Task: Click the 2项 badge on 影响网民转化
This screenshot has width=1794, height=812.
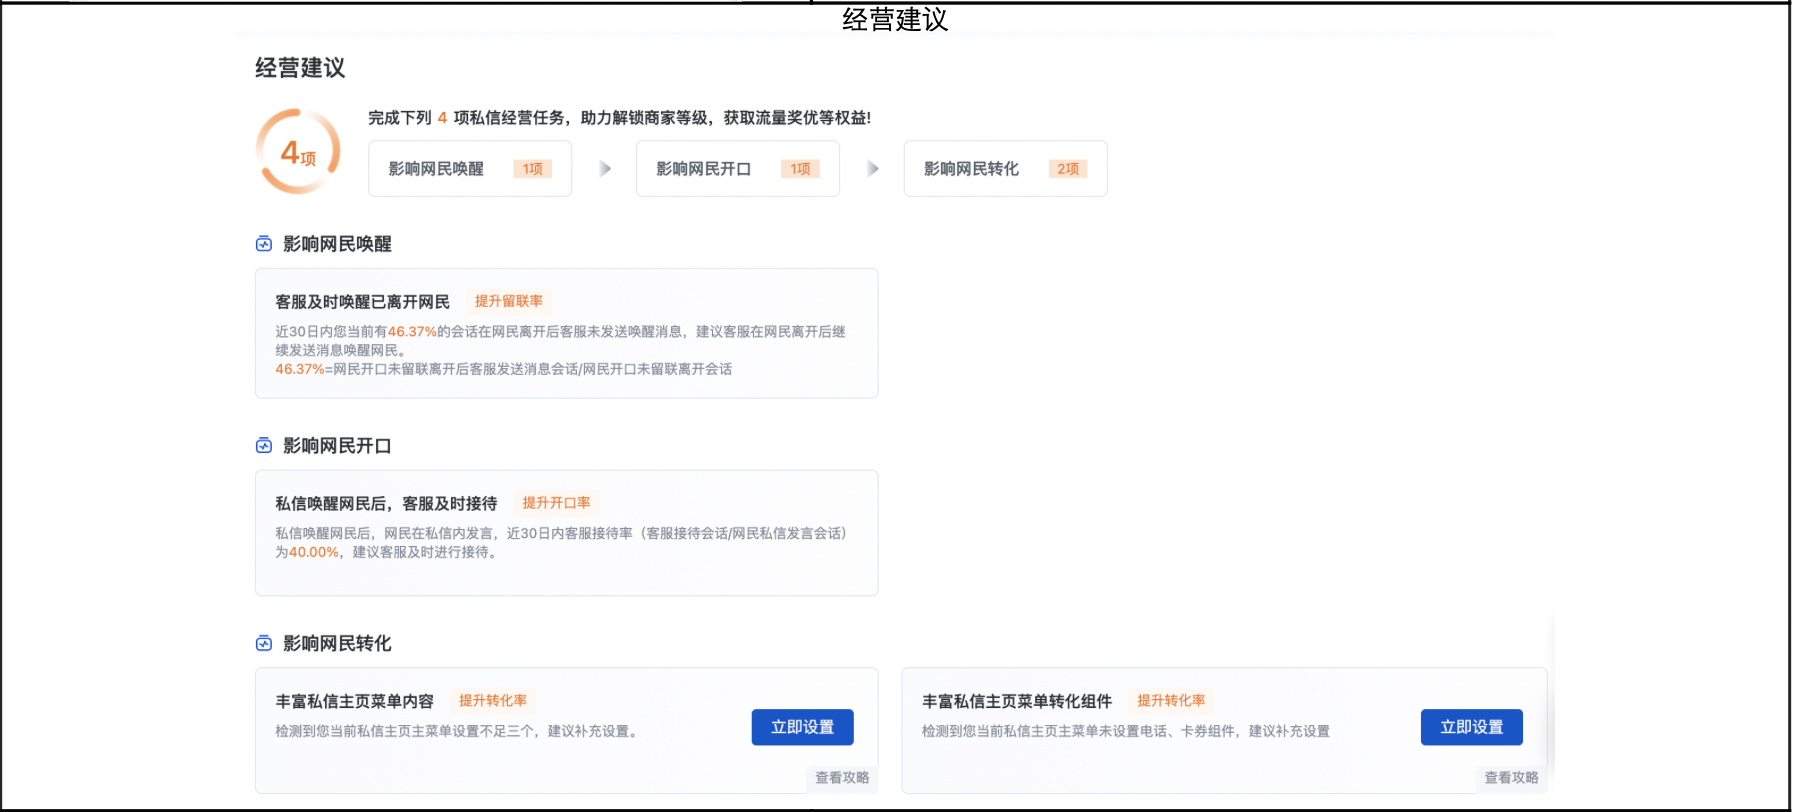Action: click(1068, 169)
